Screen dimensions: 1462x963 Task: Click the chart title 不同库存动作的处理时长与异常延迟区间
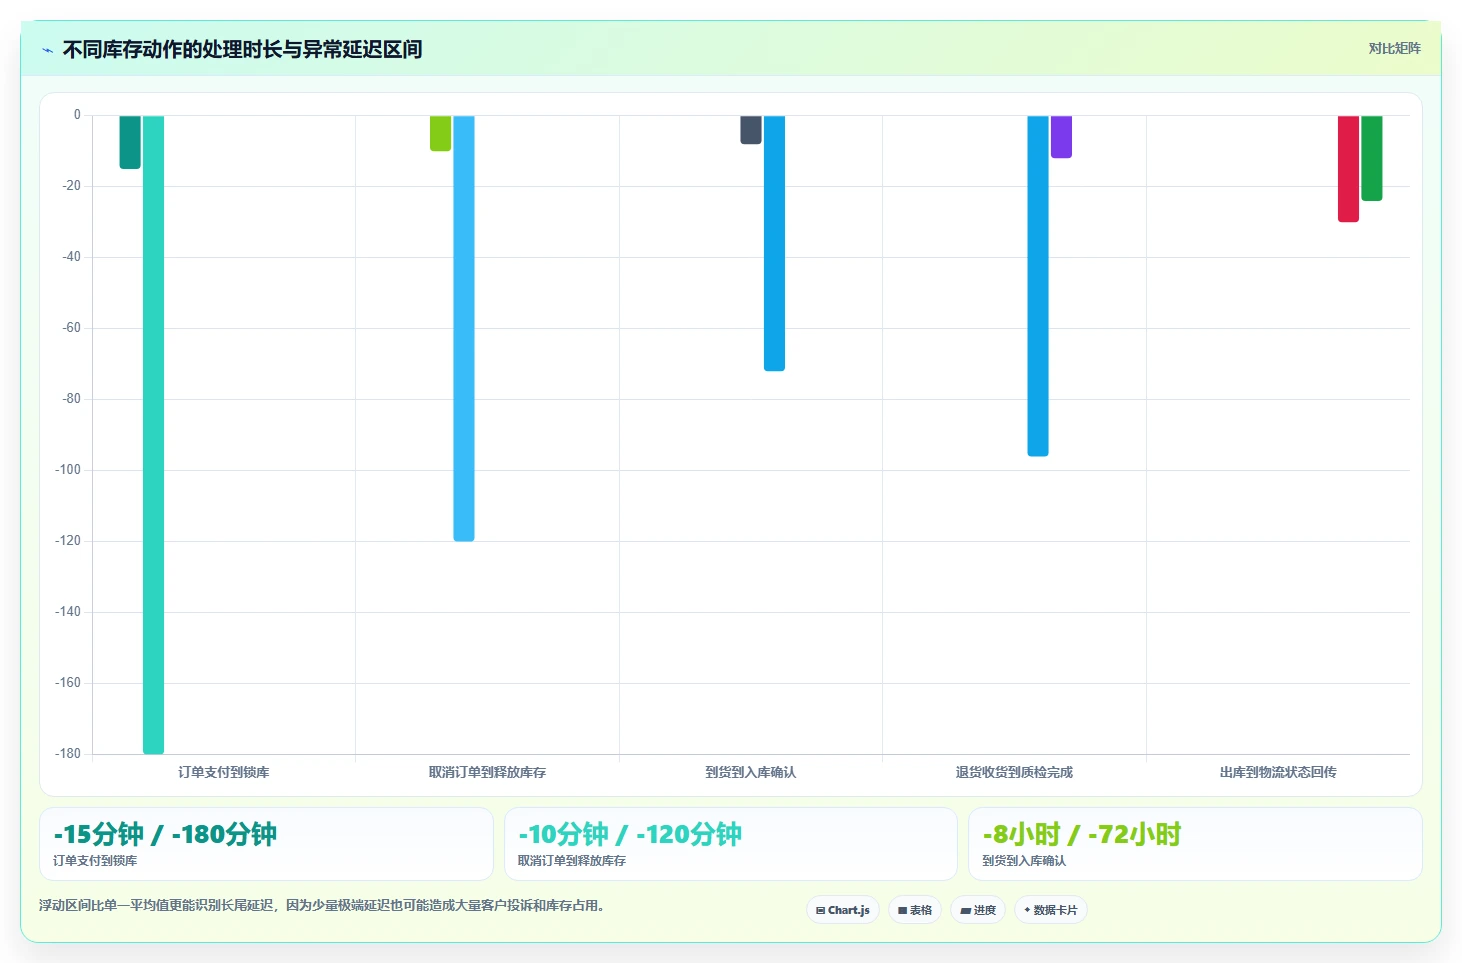[x=242, y=49]
